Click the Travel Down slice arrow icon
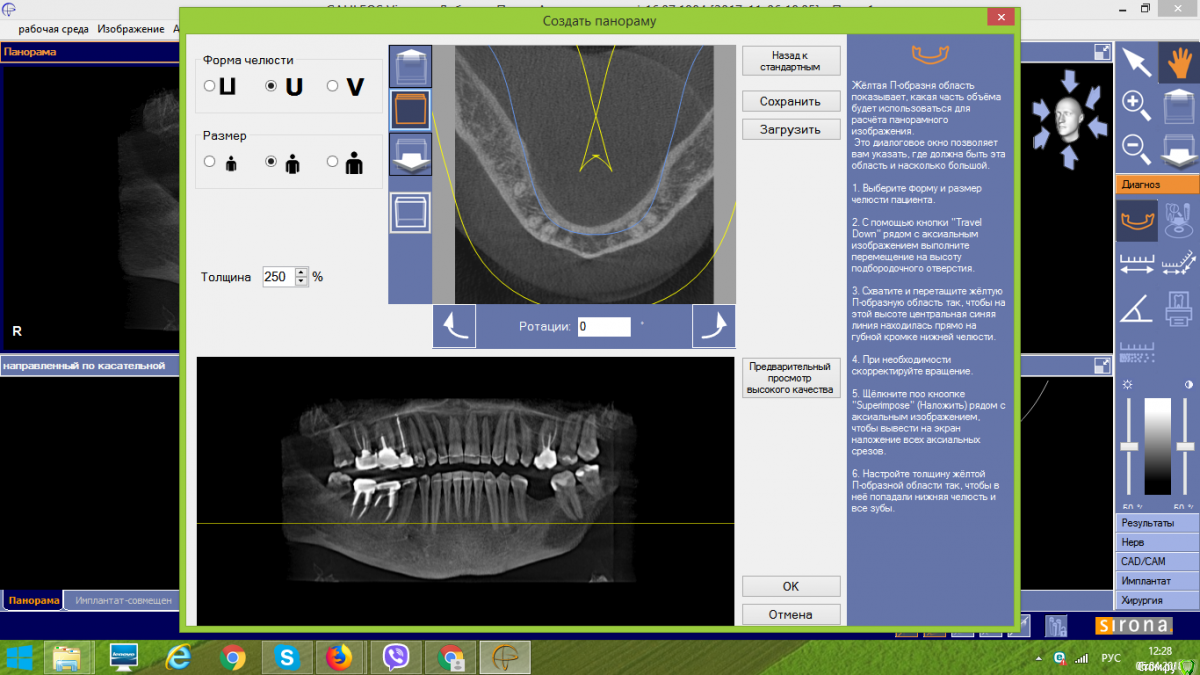Screen dimensions: 1200x675 410,155
